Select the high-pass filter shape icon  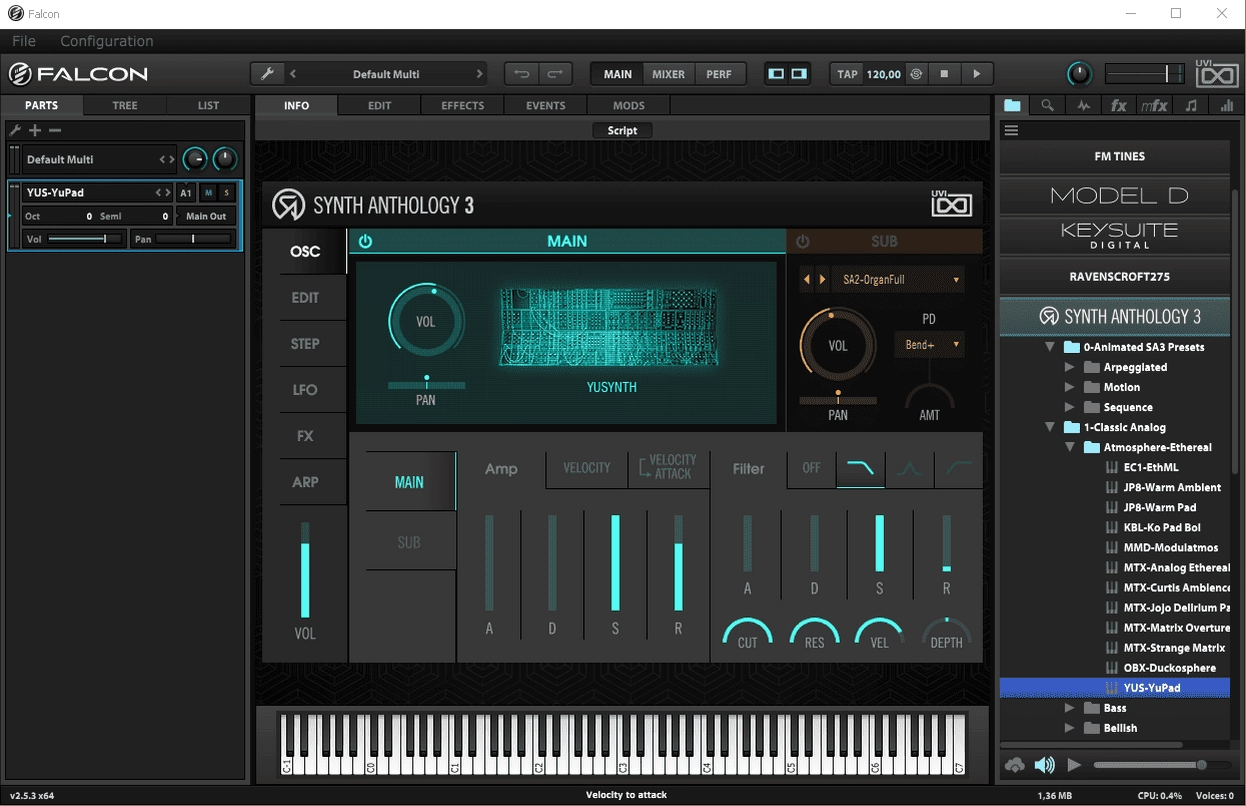pos(958,468)
